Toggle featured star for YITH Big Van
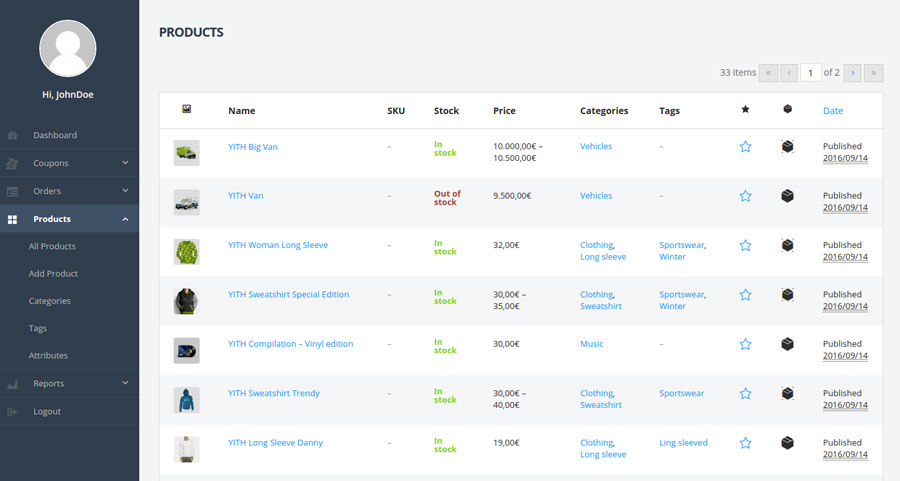Image resolution: width=900 pixels, height=481 pixels. pos(745,147)
